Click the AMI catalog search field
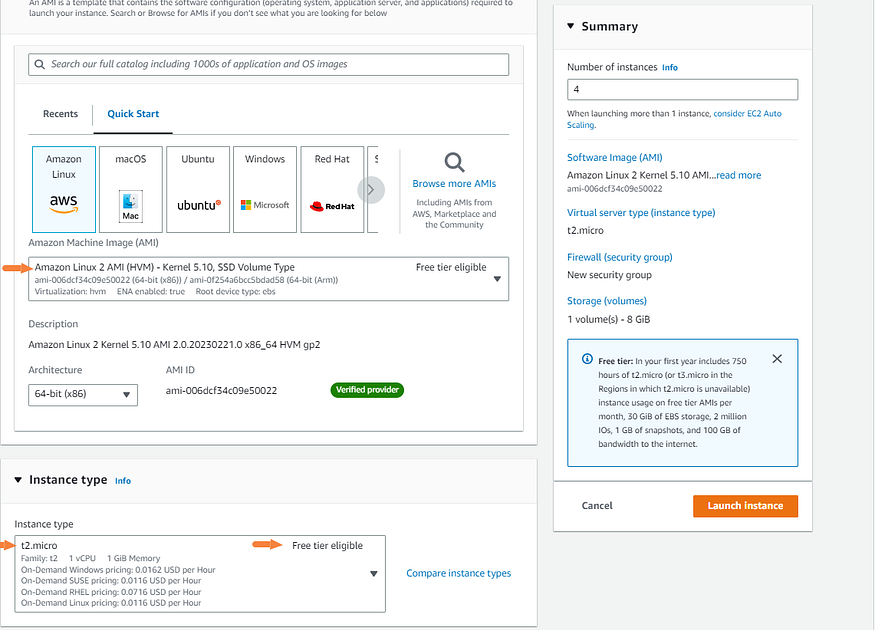Viewport: 875px width, 630px height. point(268,64)
